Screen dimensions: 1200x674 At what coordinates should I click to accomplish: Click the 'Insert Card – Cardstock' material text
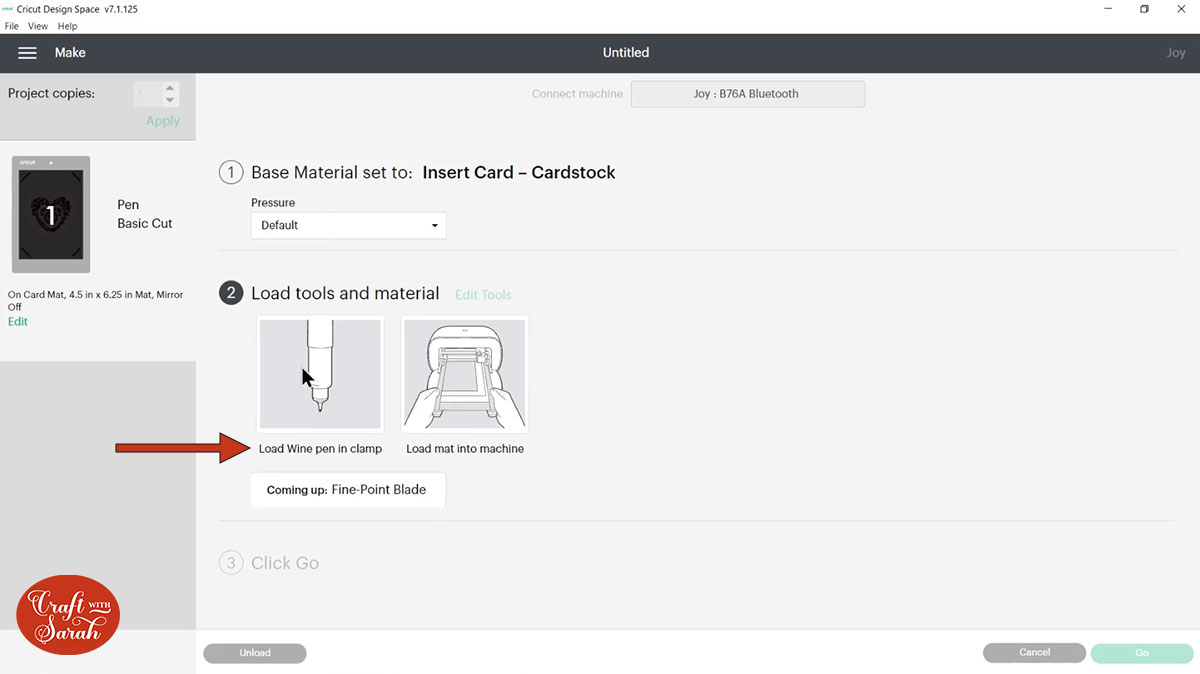coord(519,172)
